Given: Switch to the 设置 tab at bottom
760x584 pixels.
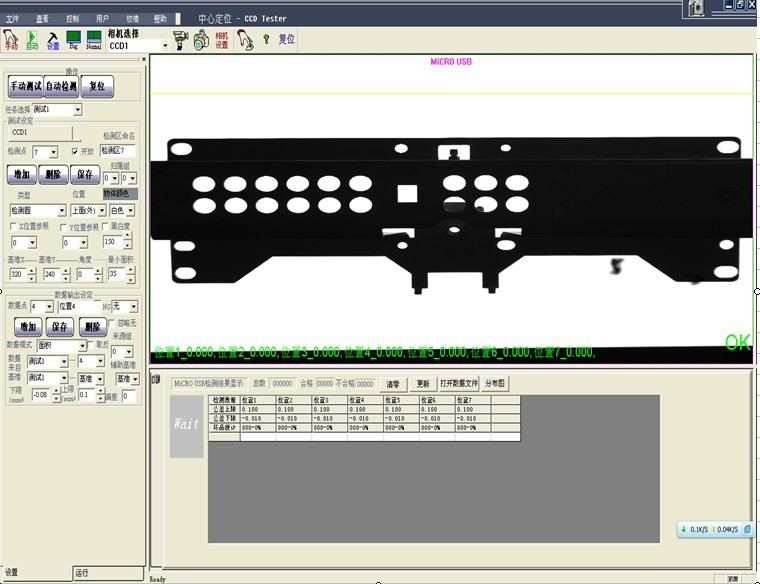Looking at the screenshot, I should (36, 573).
